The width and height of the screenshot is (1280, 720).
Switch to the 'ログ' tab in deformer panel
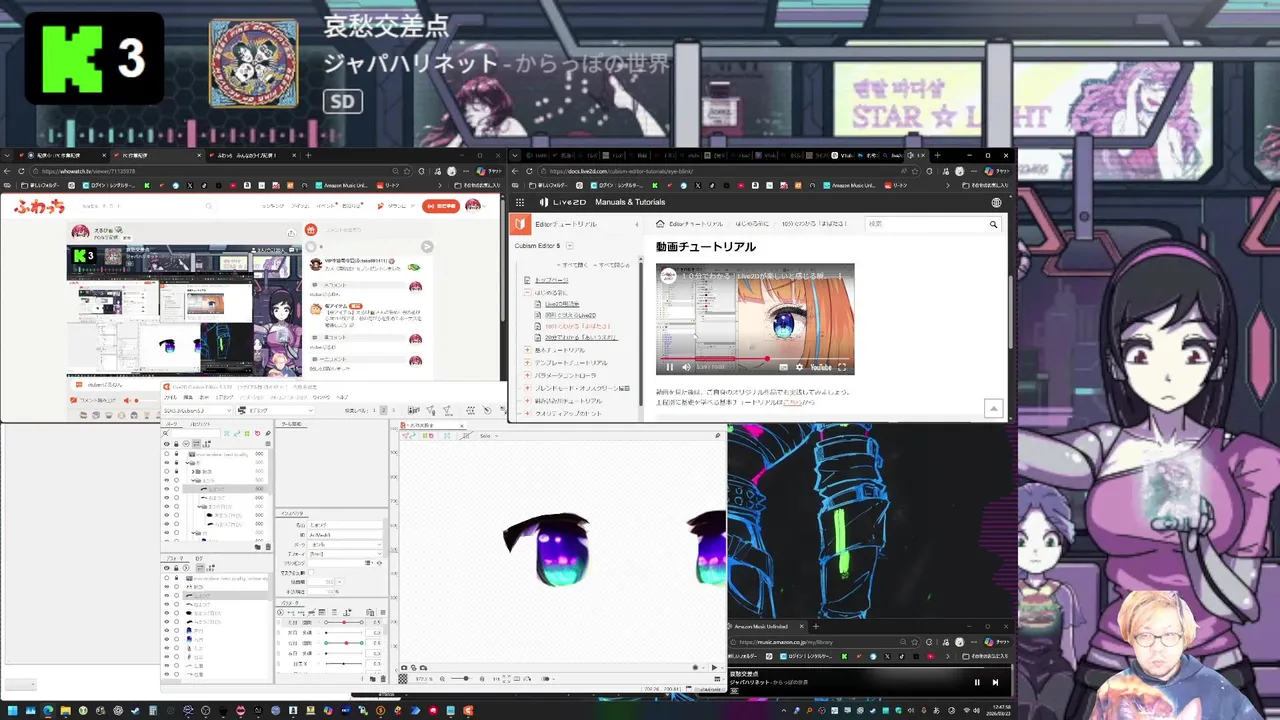[199, 558]
